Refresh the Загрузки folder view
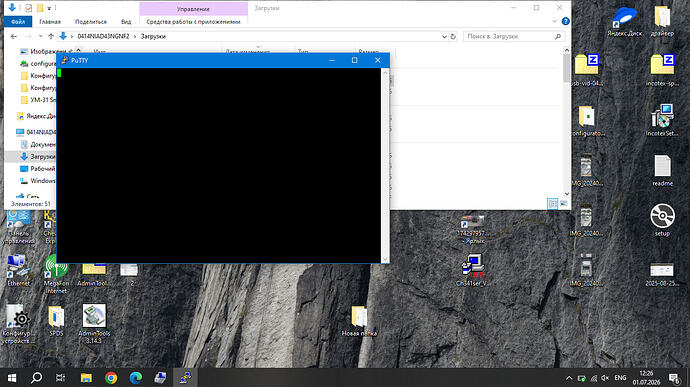This screenshot has width=690, height=387. click(453, 37)
